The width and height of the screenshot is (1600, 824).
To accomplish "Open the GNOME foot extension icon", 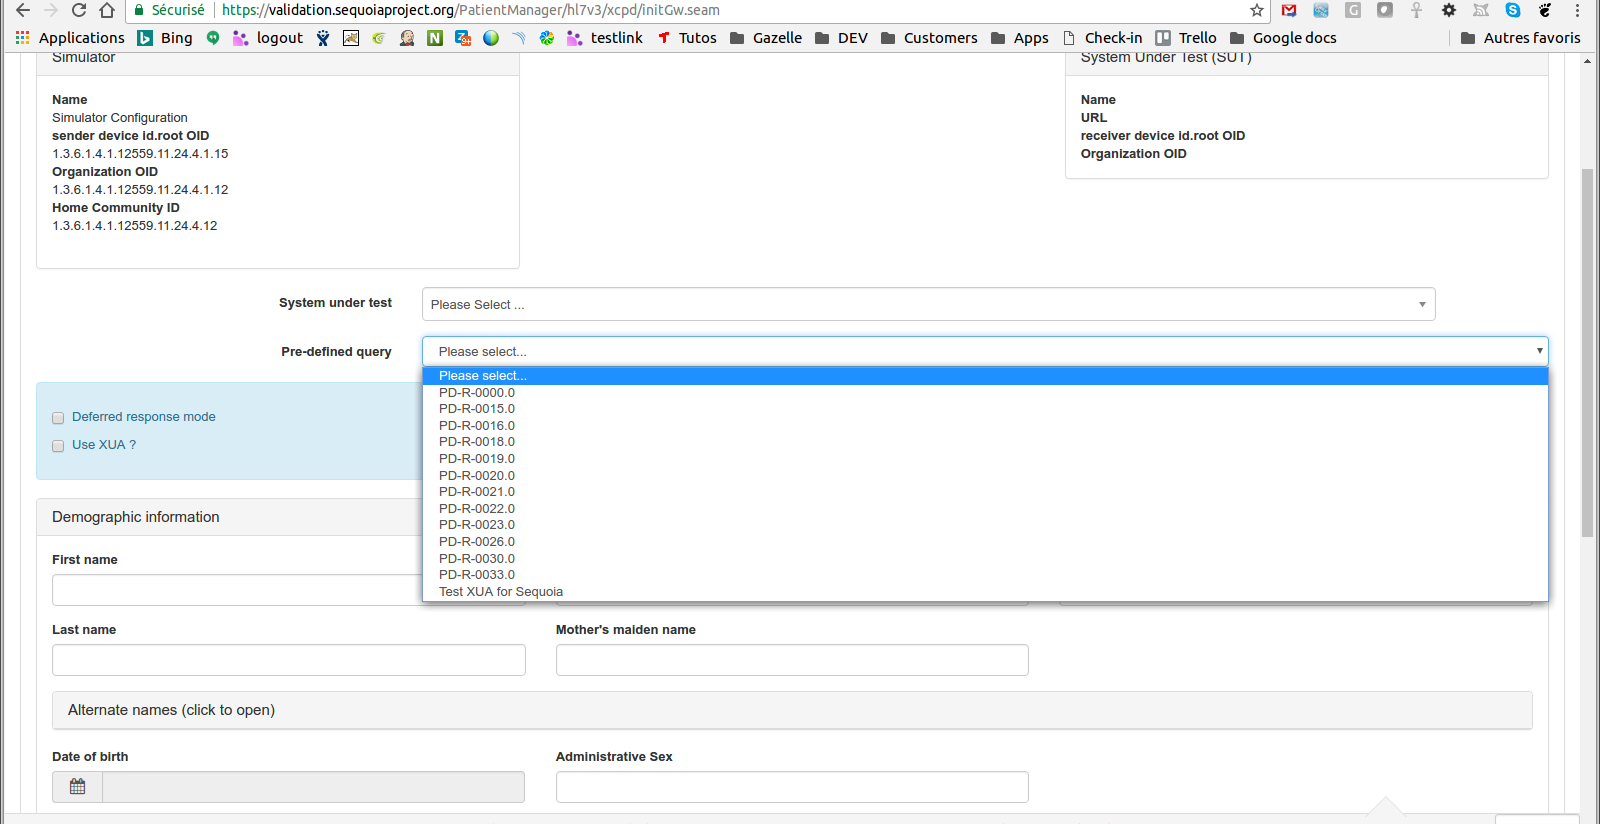I will (x=1545, y=10).
